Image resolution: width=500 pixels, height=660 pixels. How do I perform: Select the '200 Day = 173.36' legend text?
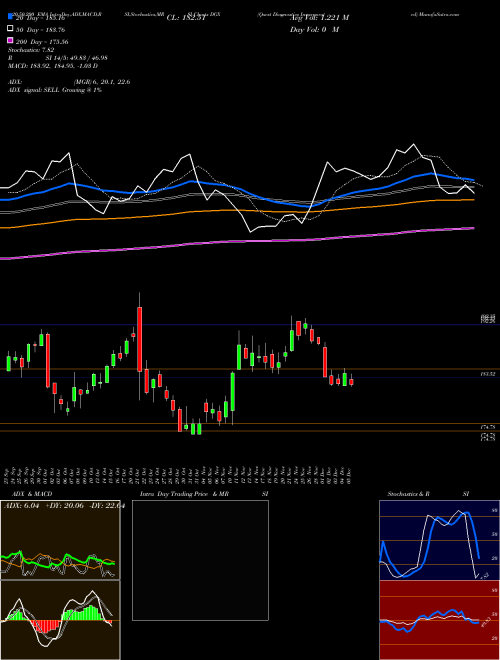(42, 42)
